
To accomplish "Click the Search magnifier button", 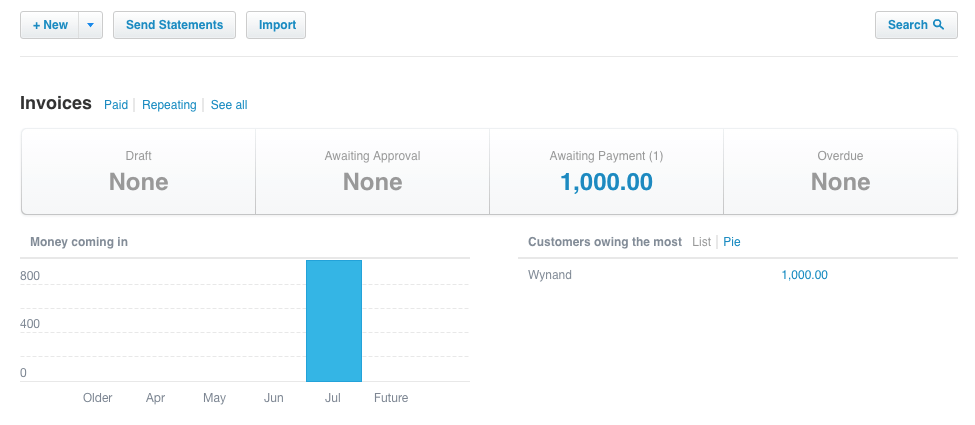I will (916, 25).
